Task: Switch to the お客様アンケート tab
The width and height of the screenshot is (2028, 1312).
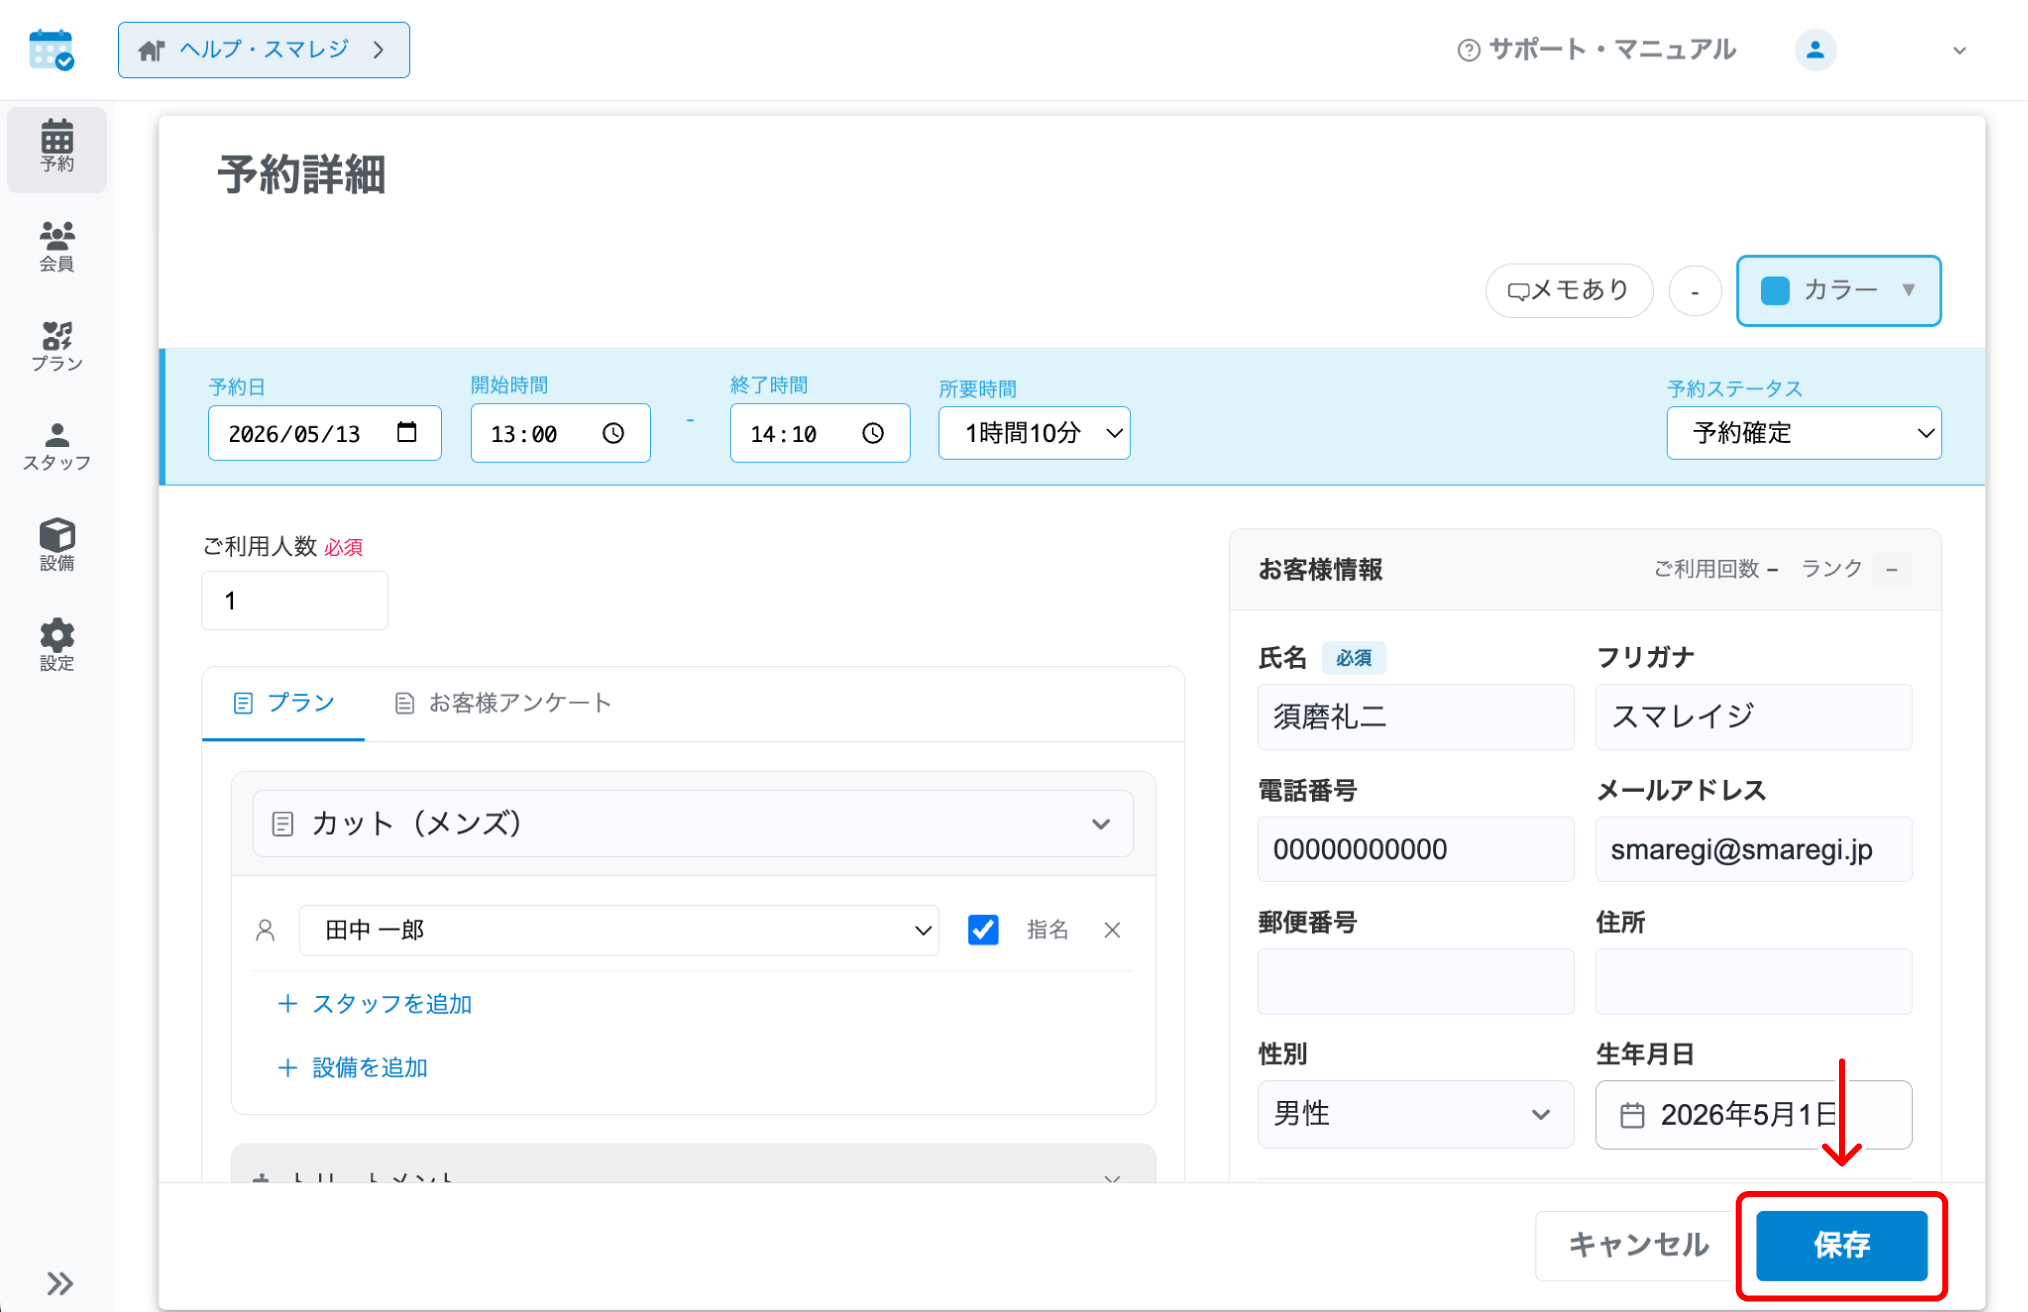Action: (x=503, y=703)
